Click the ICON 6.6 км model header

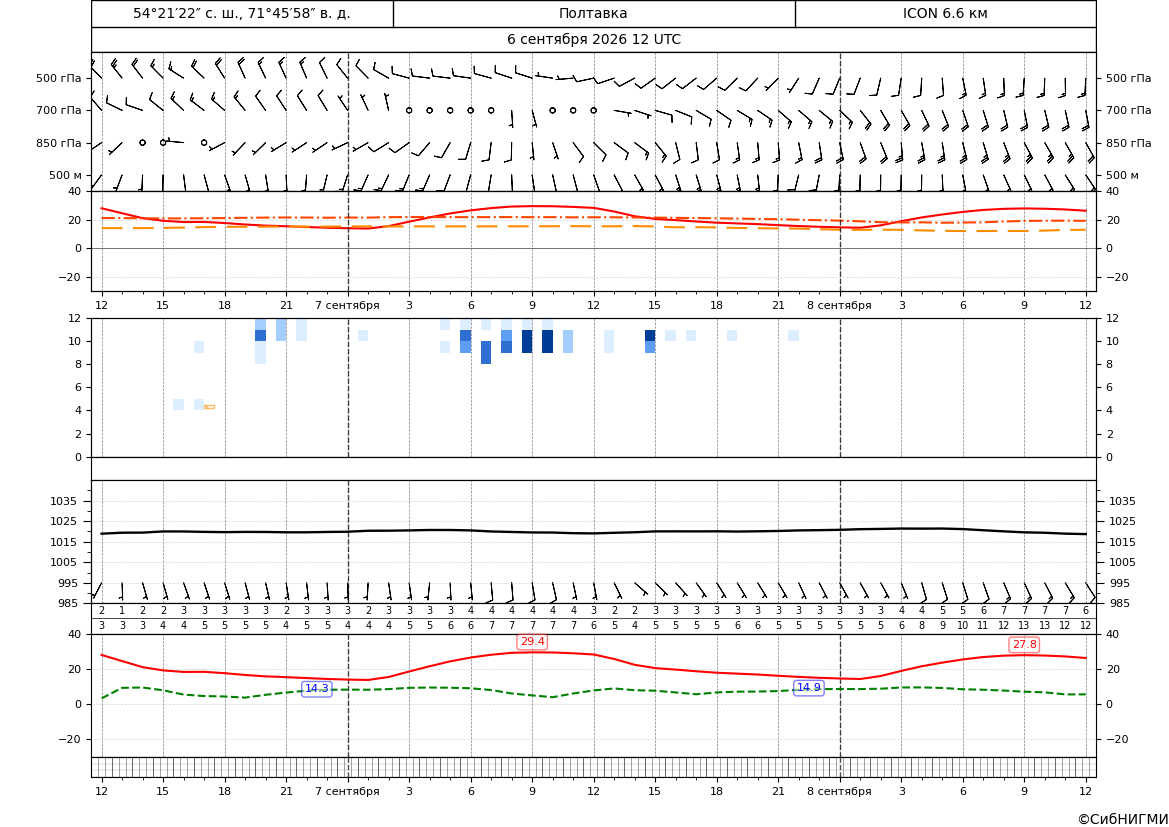(945, 13)
